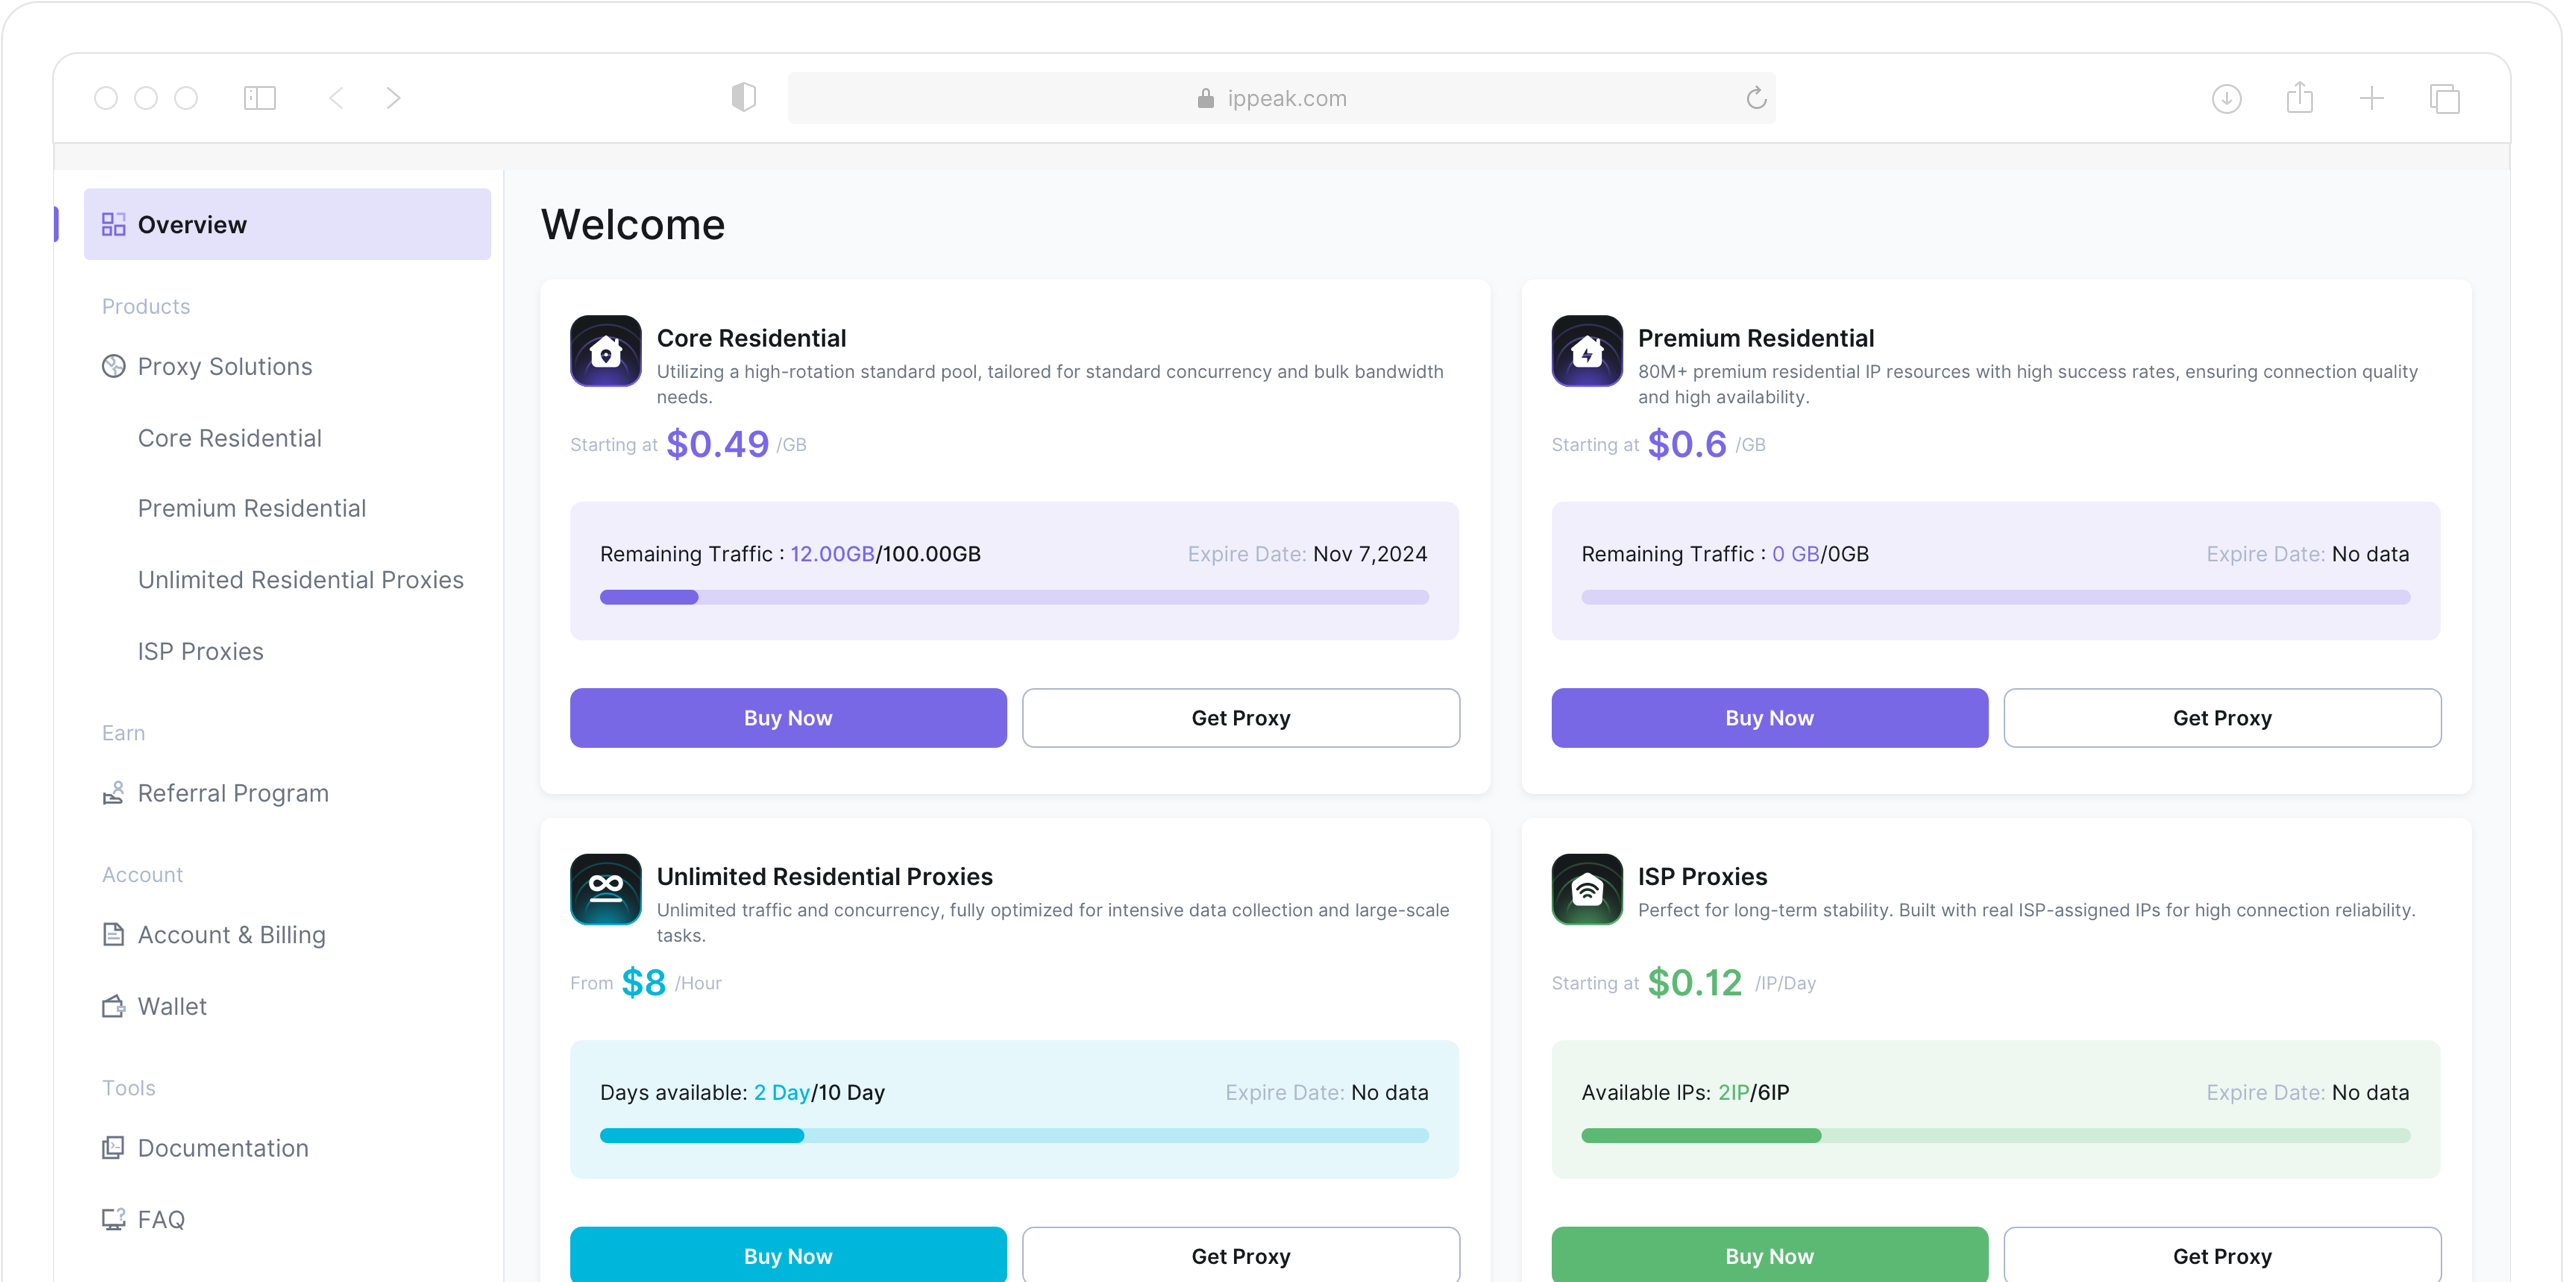Open Wallet page from sidebar
The height and width of the screenshot is (1282, 2564).
[x=172, y=1006]
